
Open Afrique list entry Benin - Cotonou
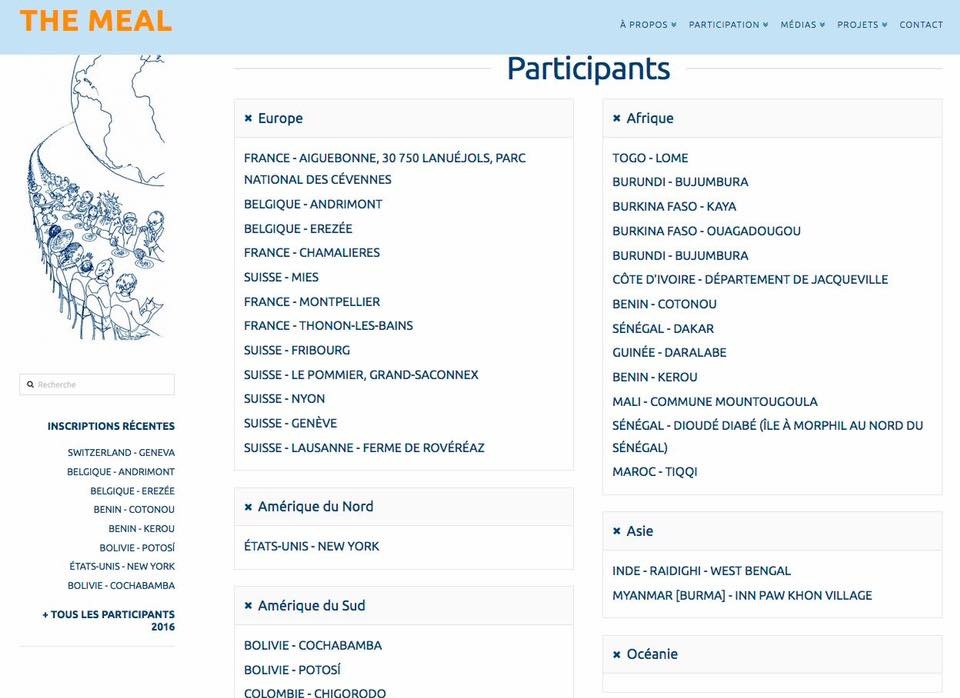click(x=664, y=304)
